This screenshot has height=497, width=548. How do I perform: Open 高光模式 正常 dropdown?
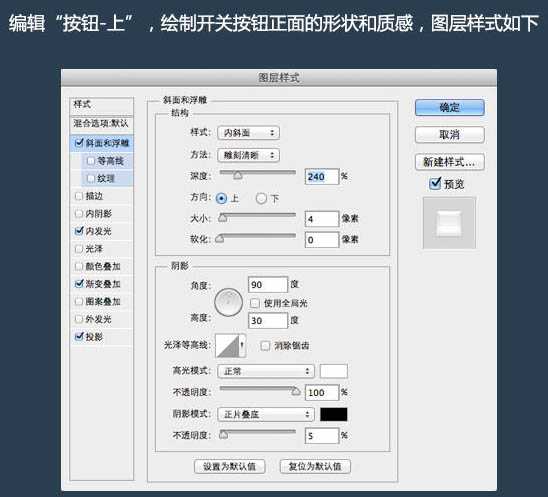click(x=266, y=371)
